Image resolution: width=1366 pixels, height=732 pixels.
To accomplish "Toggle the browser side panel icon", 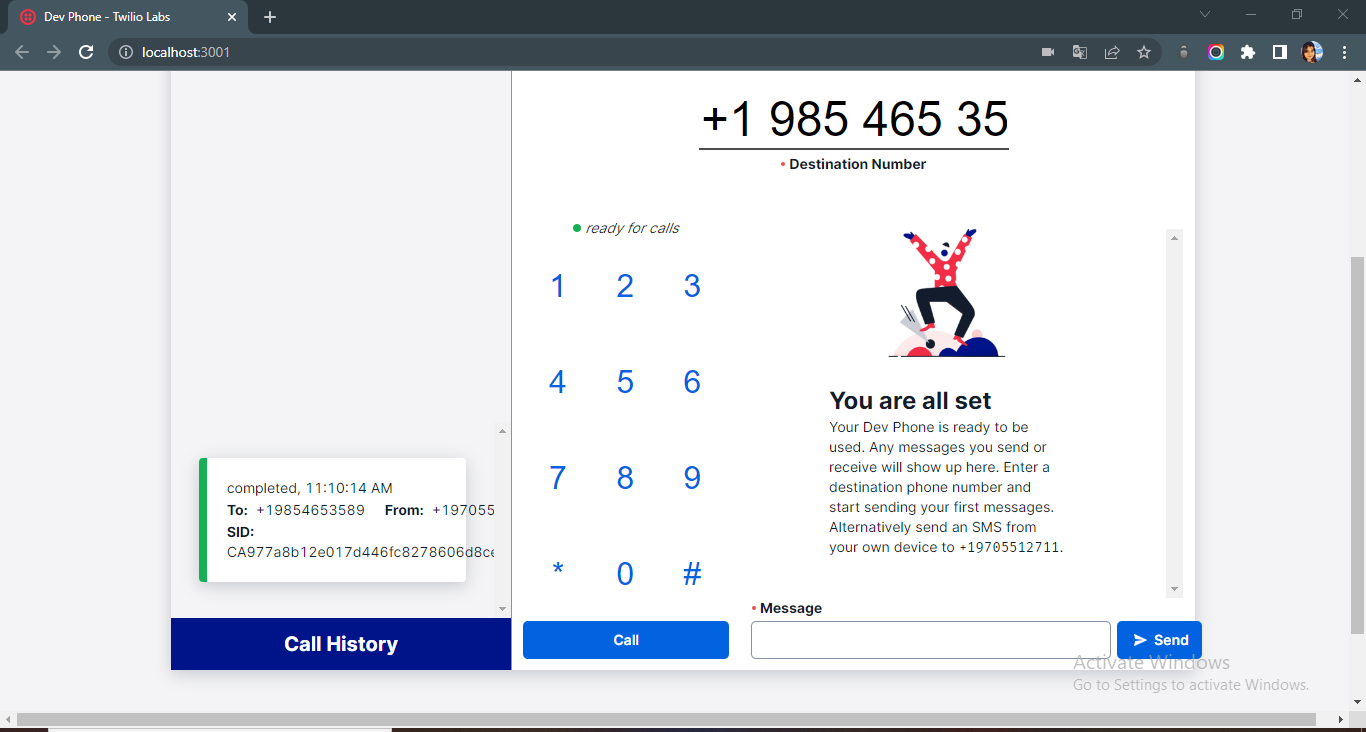I will coord(1280,52).
